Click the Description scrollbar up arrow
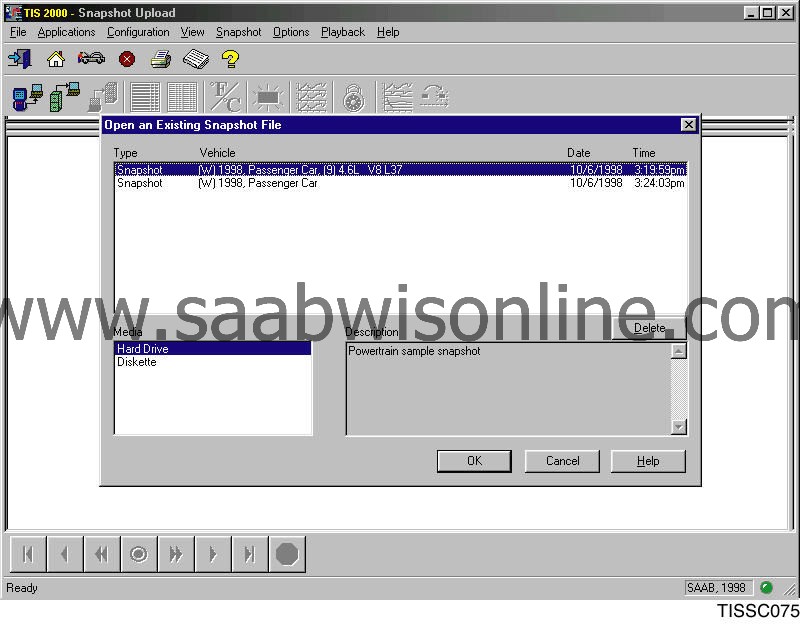The height and width of the screenshot is (625, 800). click(680, 349)
